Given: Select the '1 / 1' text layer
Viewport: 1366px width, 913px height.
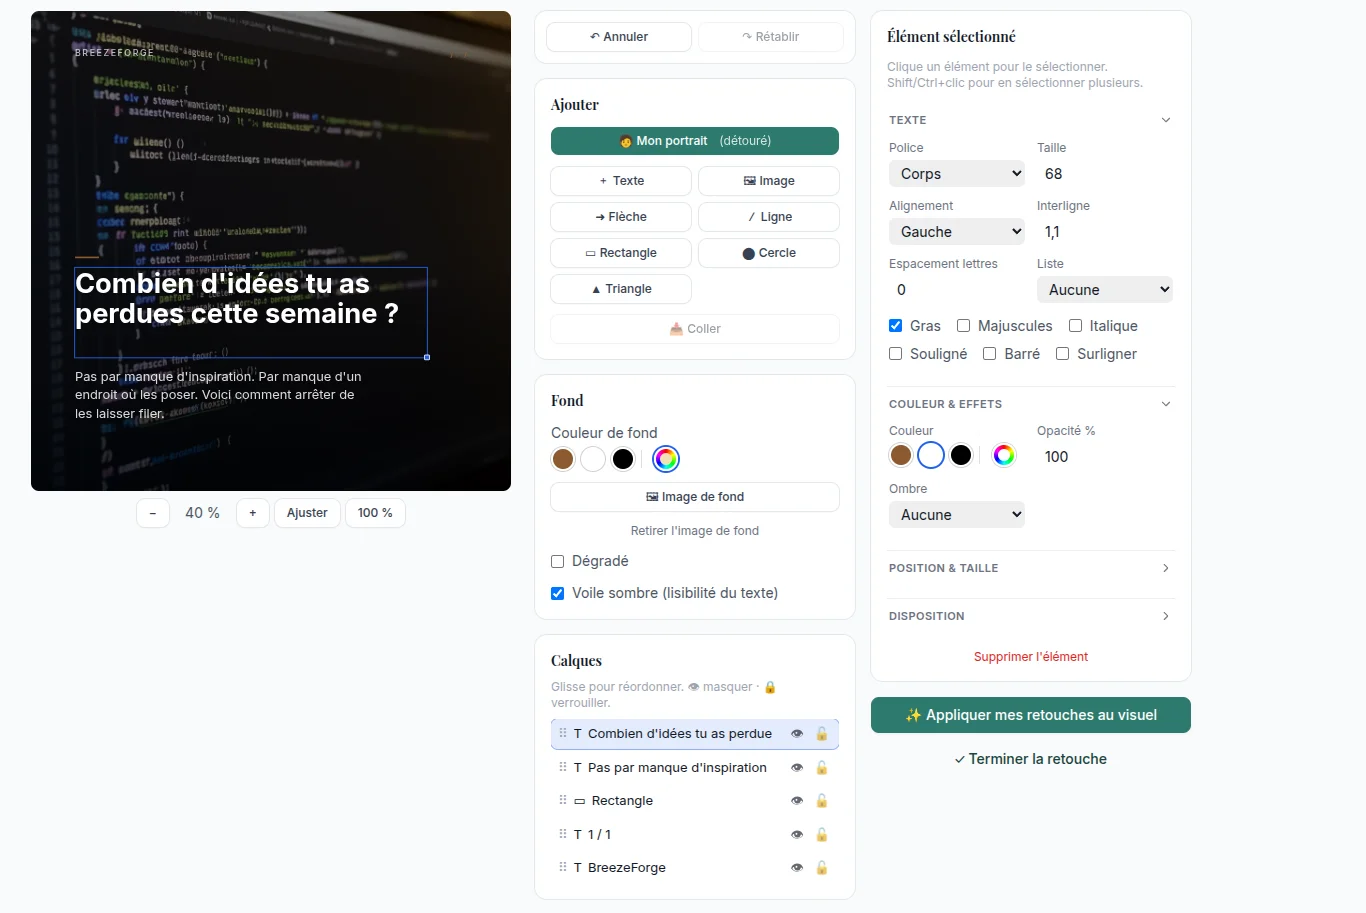Looking at the screenshot, I should pyautogui.click(x=695, y=835).
